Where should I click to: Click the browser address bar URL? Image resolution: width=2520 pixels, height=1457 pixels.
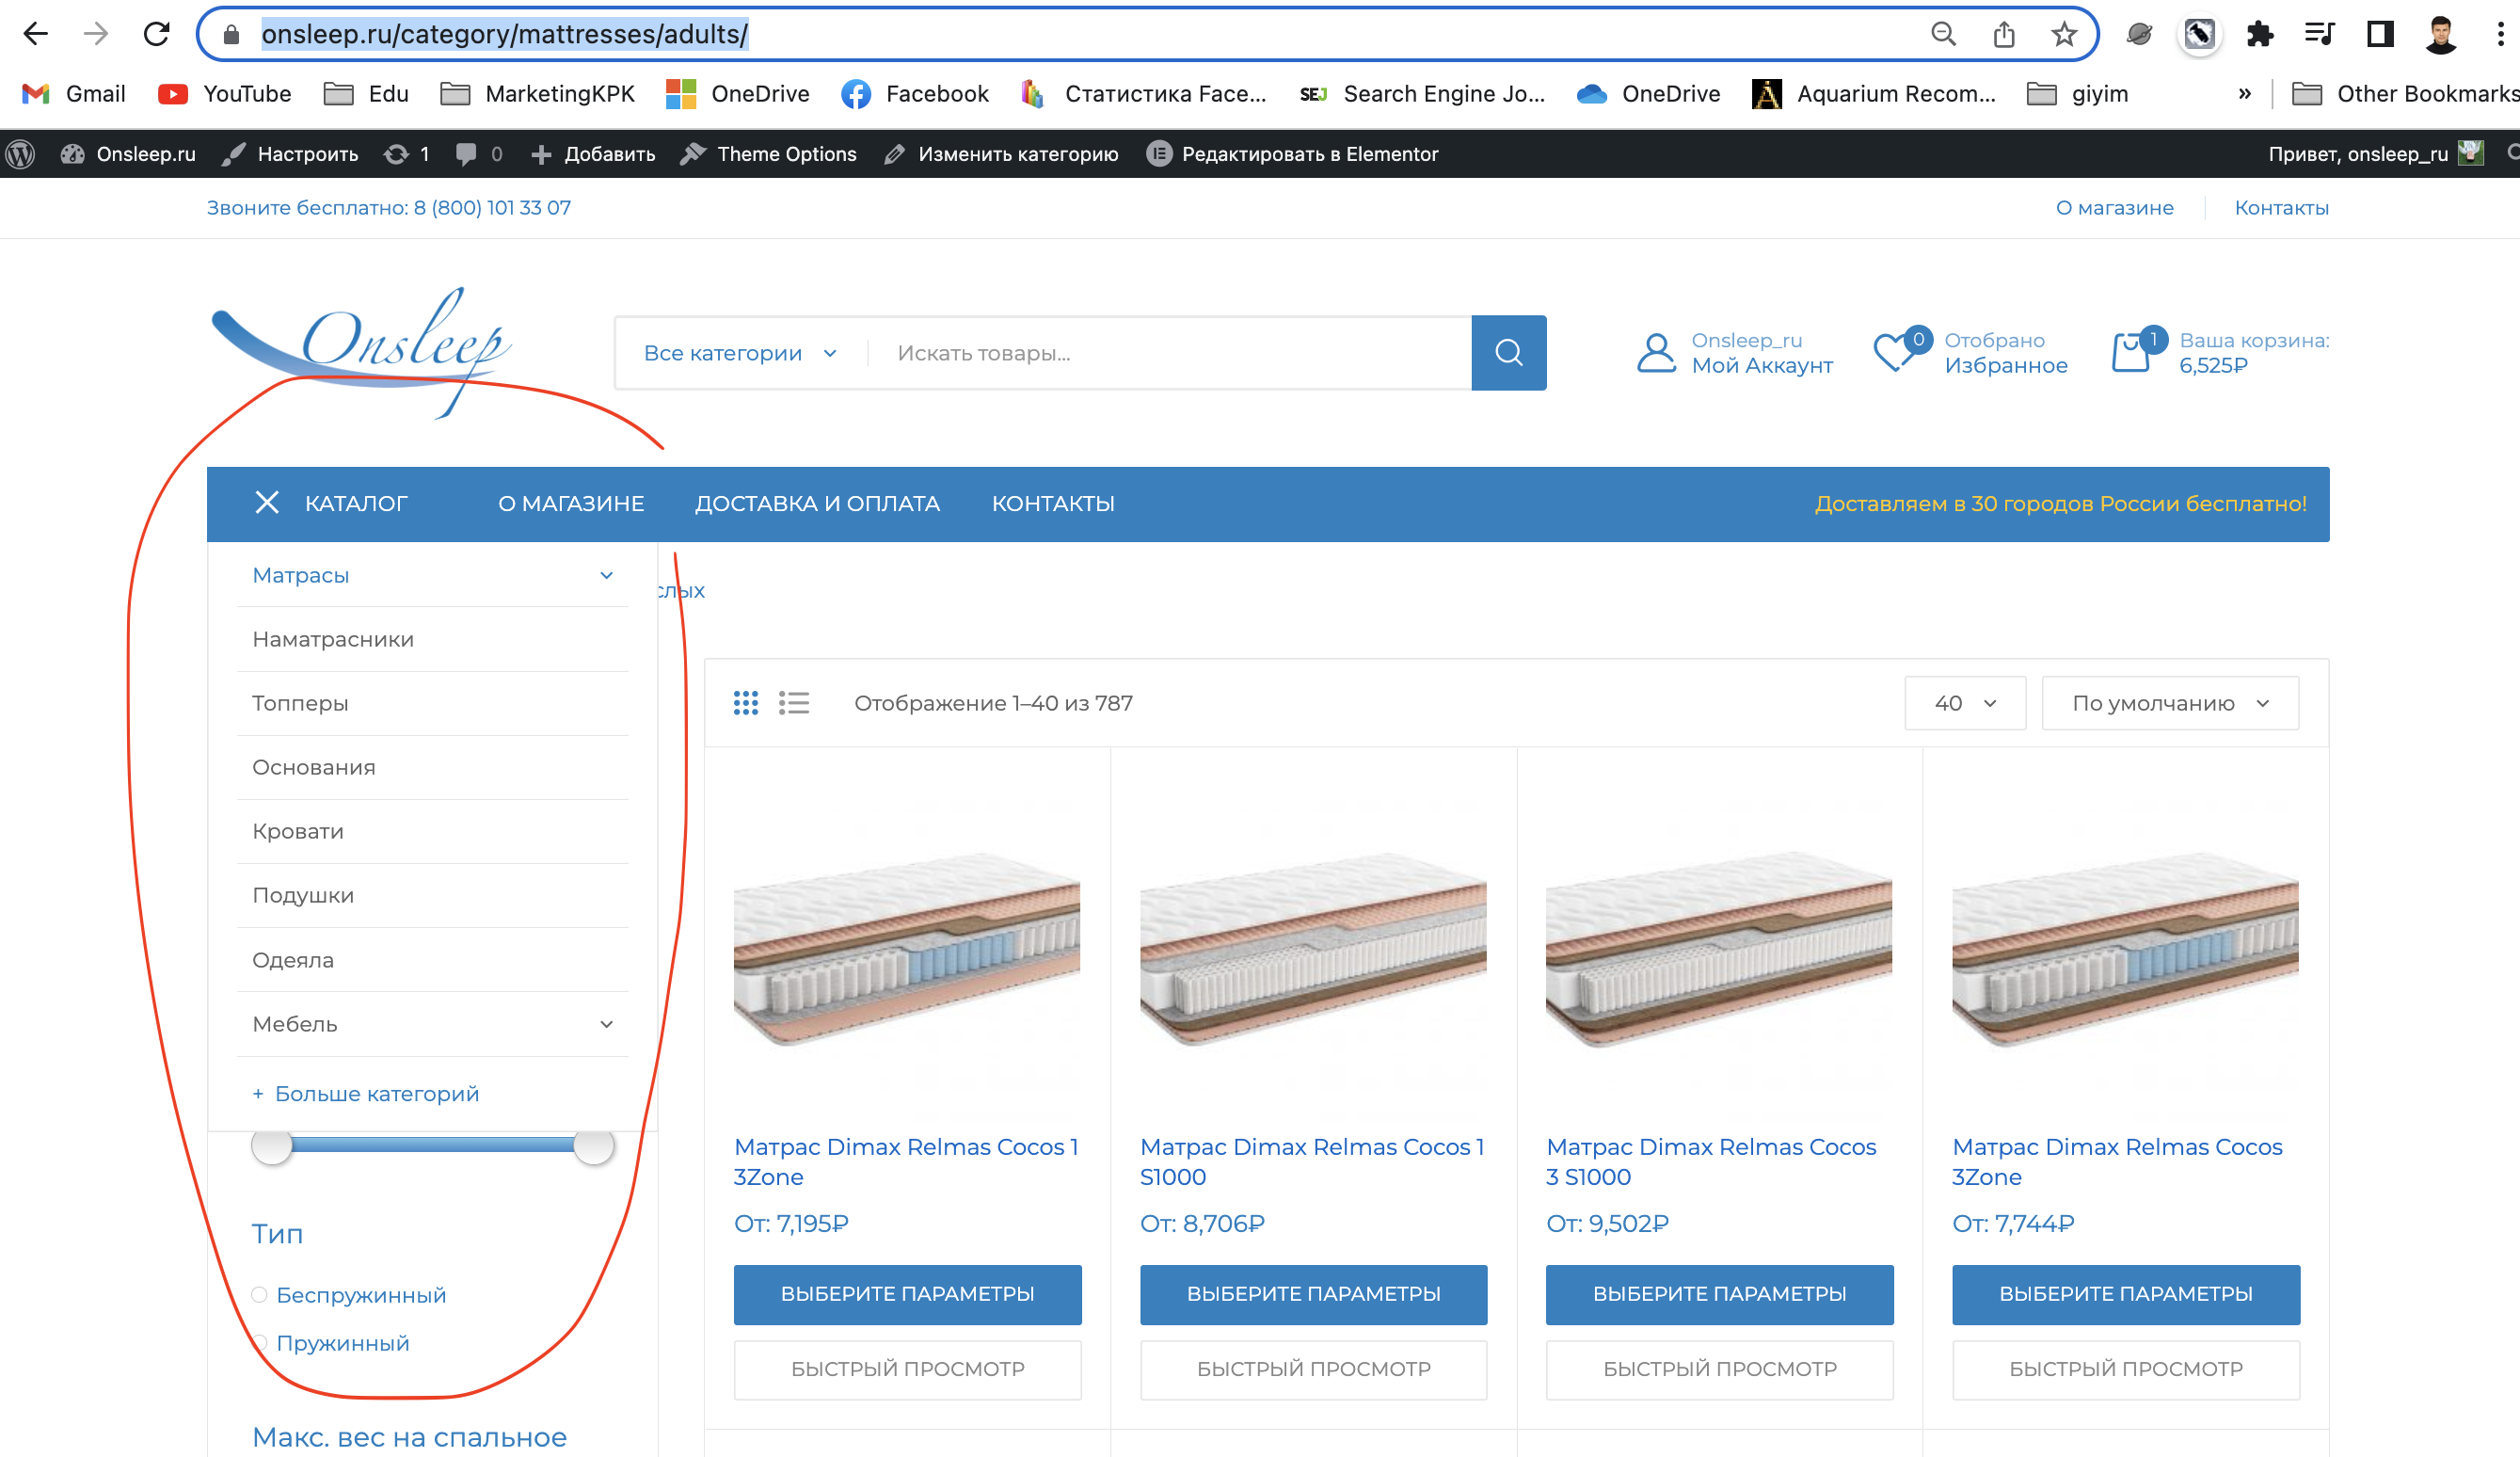click(x=505, y=34)
